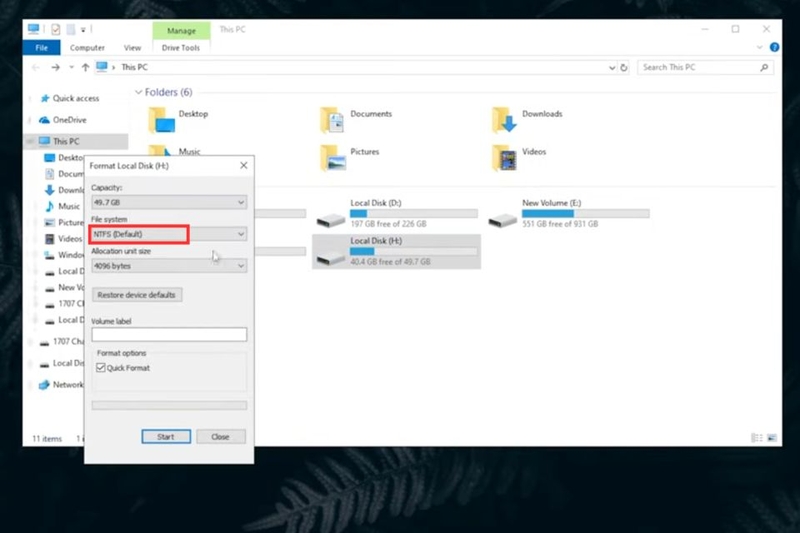800x533 pixels.
Task: Open the Music folder icon
Action: (161, 150)
